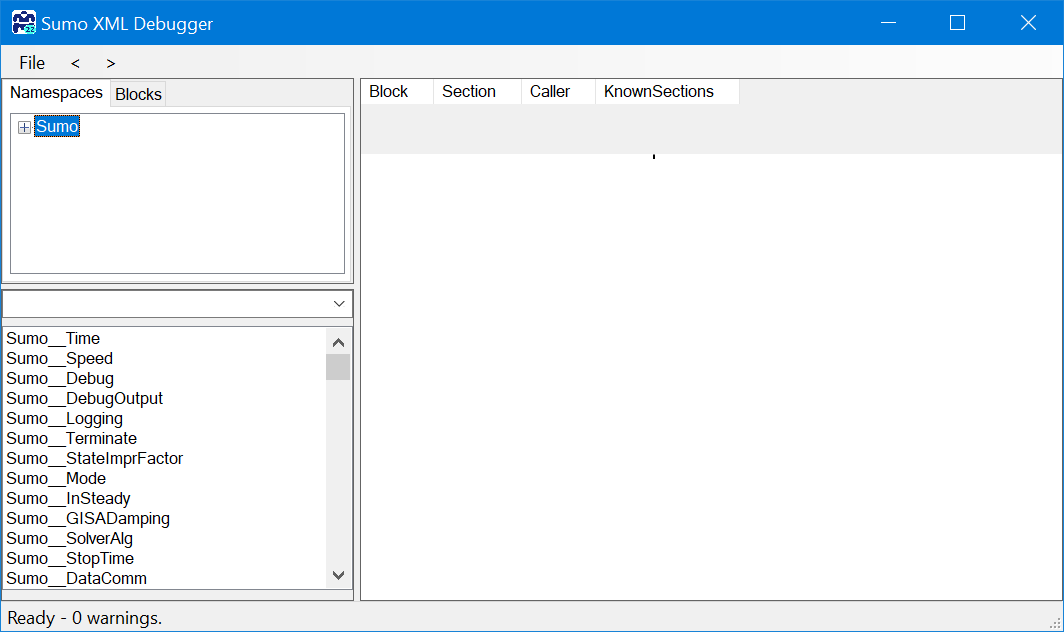Image resolution: width=1064 pixels, height=632 pixels.
Task: Click the Block column header
Action: [389, 92]
